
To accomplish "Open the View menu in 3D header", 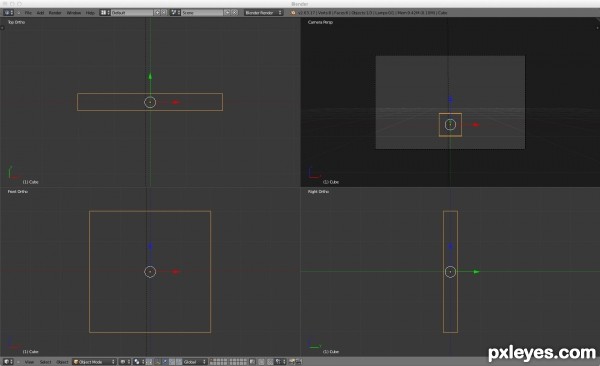I will (29, 362).
